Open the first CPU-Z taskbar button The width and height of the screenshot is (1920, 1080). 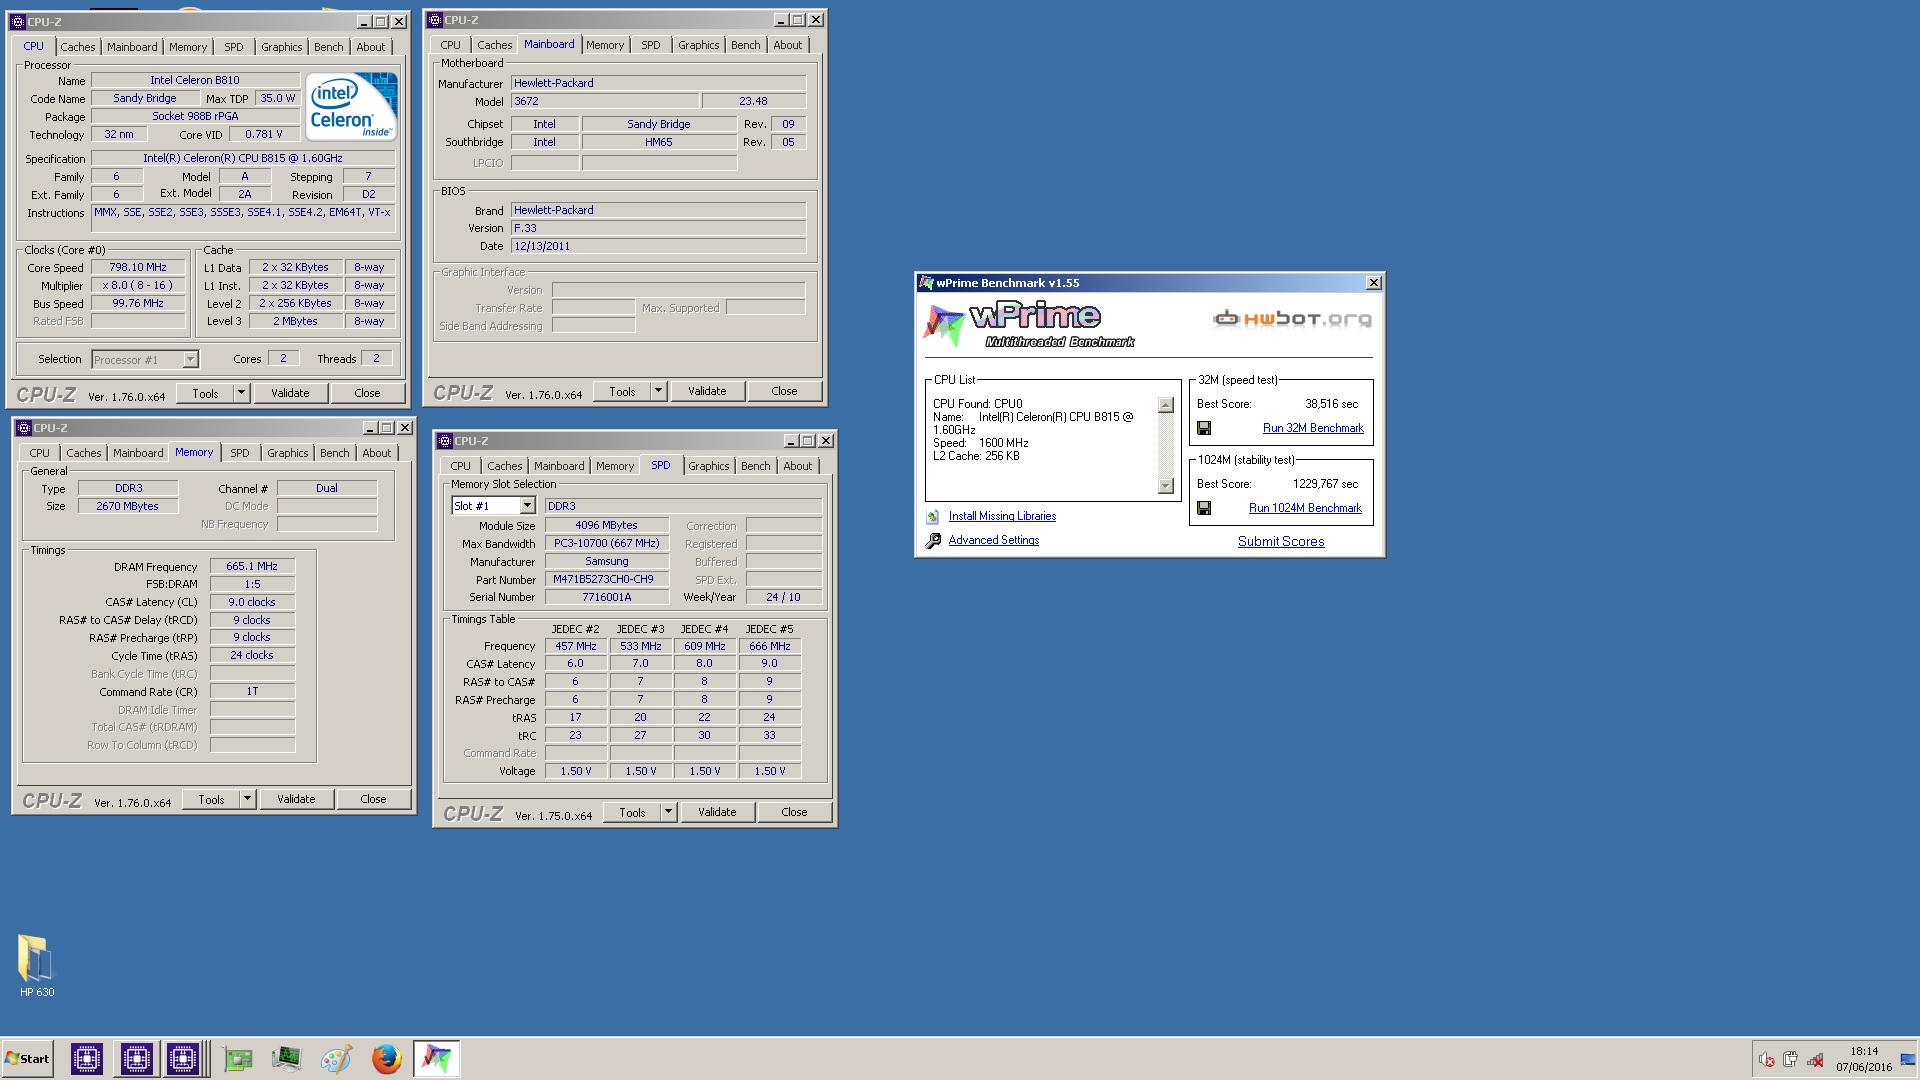(87, 1058)
